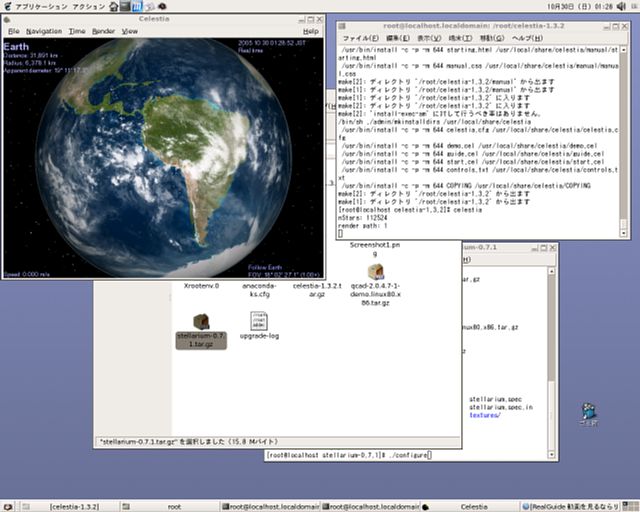Open the Celestia Render menu
The width and height of the screenshot is (640, 512).
point(103,31)
